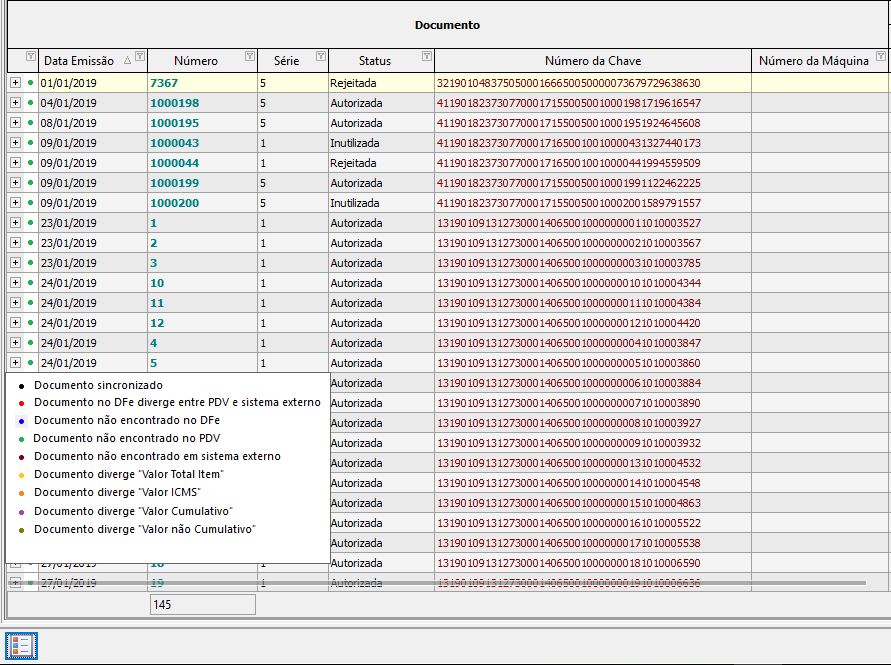891x665 pixels.
Task: Open filter icon on Número column
Action: point(249,56)
